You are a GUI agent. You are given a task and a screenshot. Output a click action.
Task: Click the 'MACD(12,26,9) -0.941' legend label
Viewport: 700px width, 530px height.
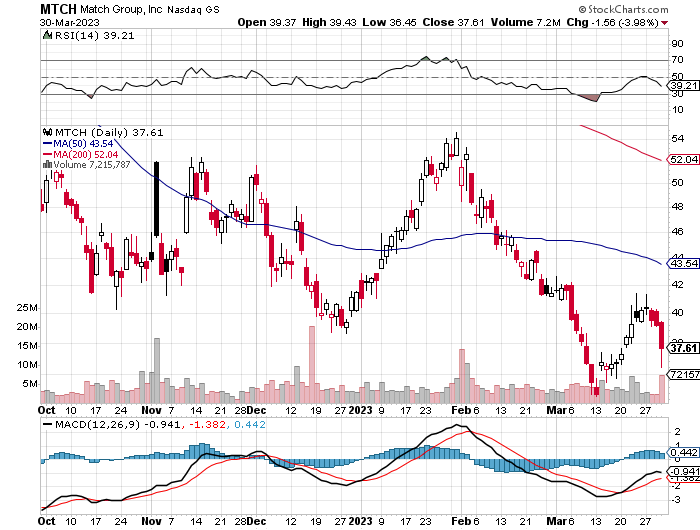[x=118, y=424]
